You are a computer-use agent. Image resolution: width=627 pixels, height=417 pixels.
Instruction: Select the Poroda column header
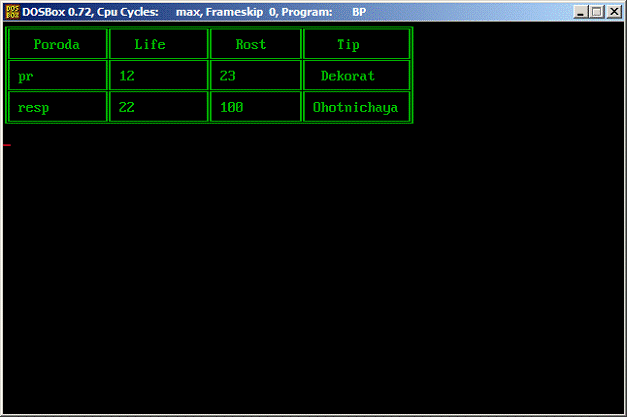[x=57, y=44]
